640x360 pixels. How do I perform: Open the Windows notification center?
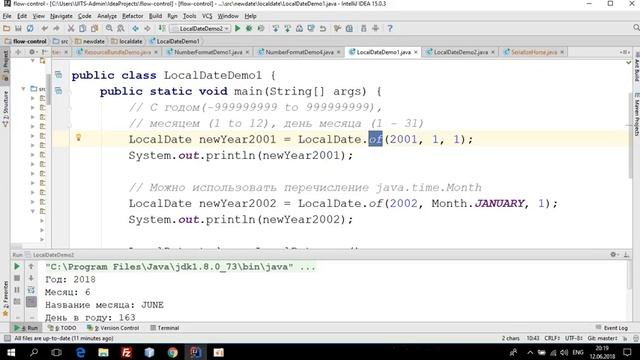coord(627,352)
